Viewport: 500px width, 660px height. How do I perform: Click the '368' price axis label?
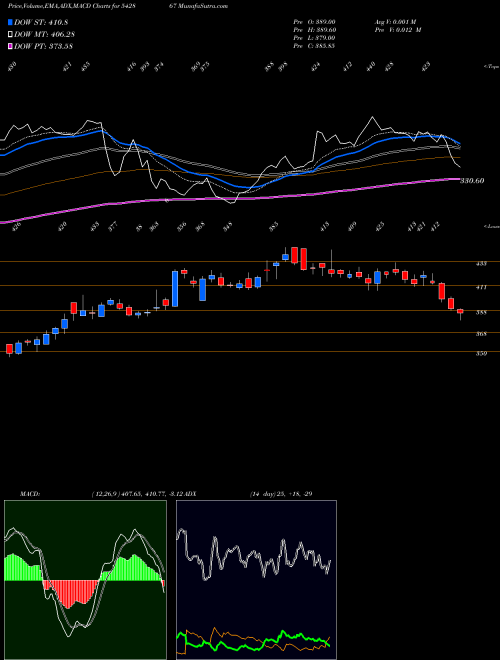[481, 334]
